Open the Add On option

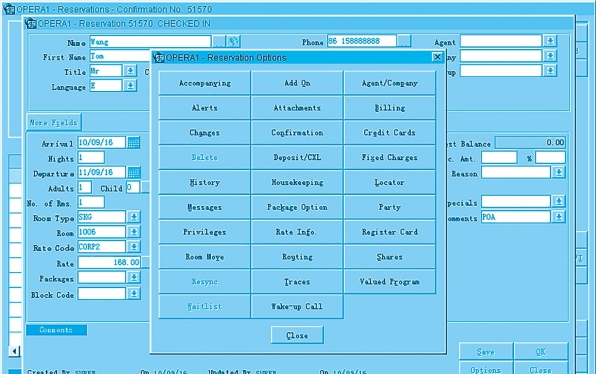pos(297,83)
